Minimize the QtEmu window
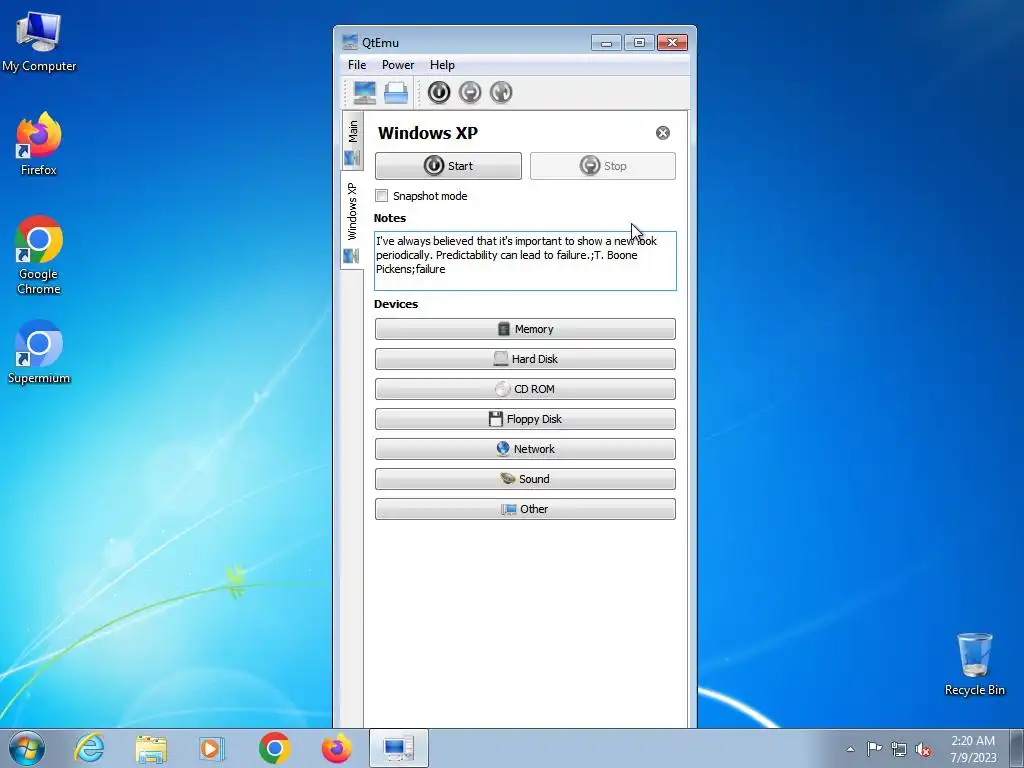Viewport: 1024px width, 768px height. 606,43
